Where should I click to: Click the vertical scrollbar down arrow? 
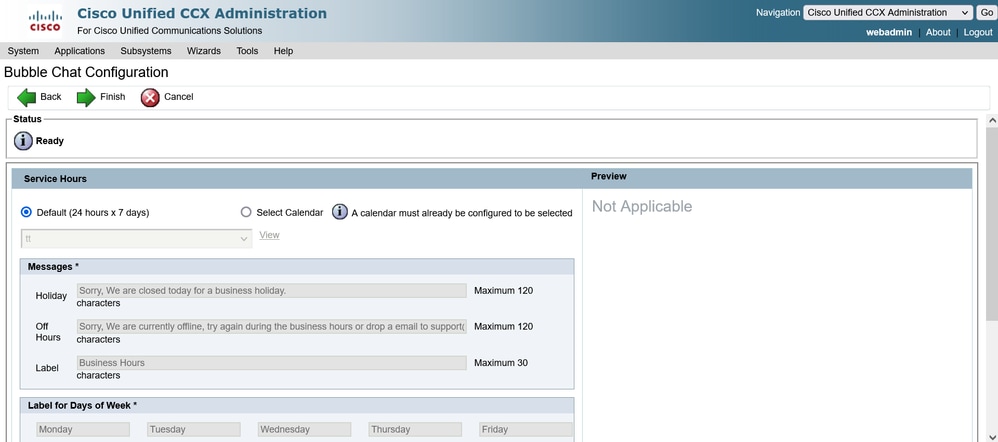click(992, 437)
